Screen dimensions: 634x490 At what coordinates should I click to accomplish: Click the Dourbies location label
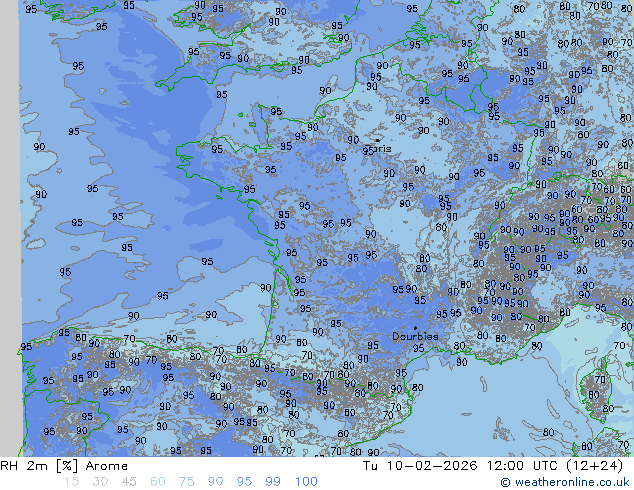(x=415, y=336)
